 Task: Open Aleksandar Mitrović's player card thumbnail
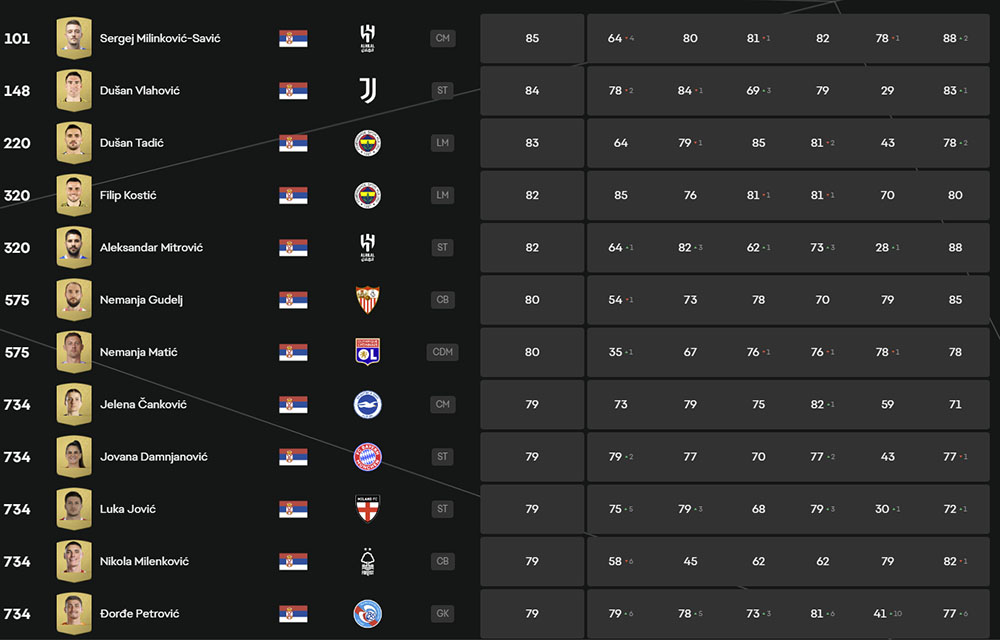tap(74, 247)
